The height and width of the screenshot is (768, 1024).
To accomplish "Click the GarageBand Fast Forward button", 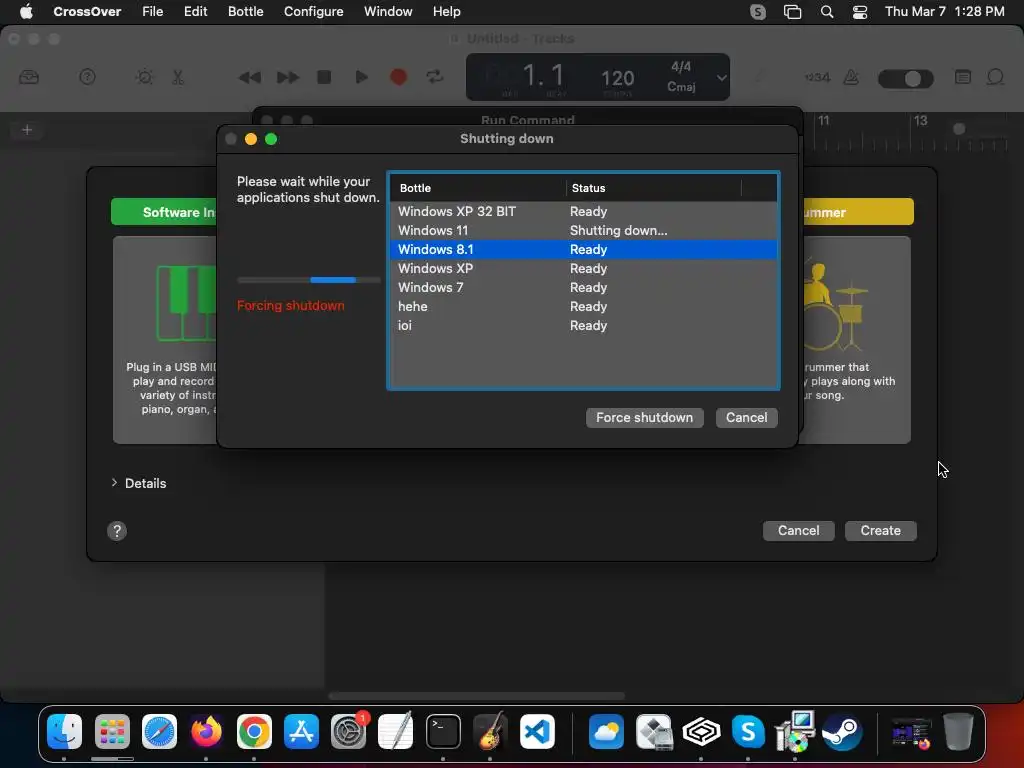I will coord(287,78).
